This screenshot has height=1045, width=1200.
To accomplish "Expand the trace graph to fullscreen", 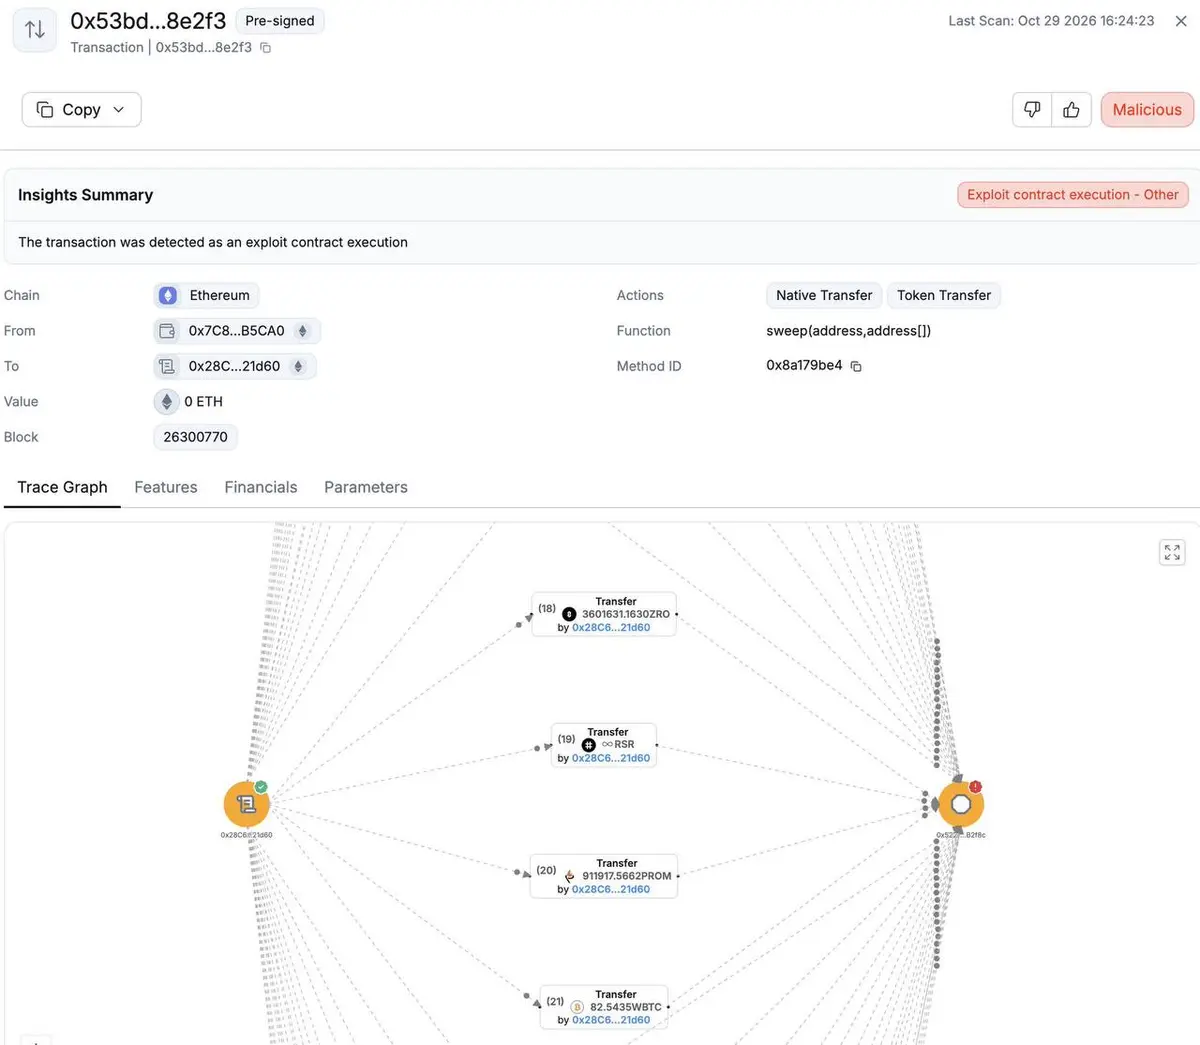I will (1172, 552).
